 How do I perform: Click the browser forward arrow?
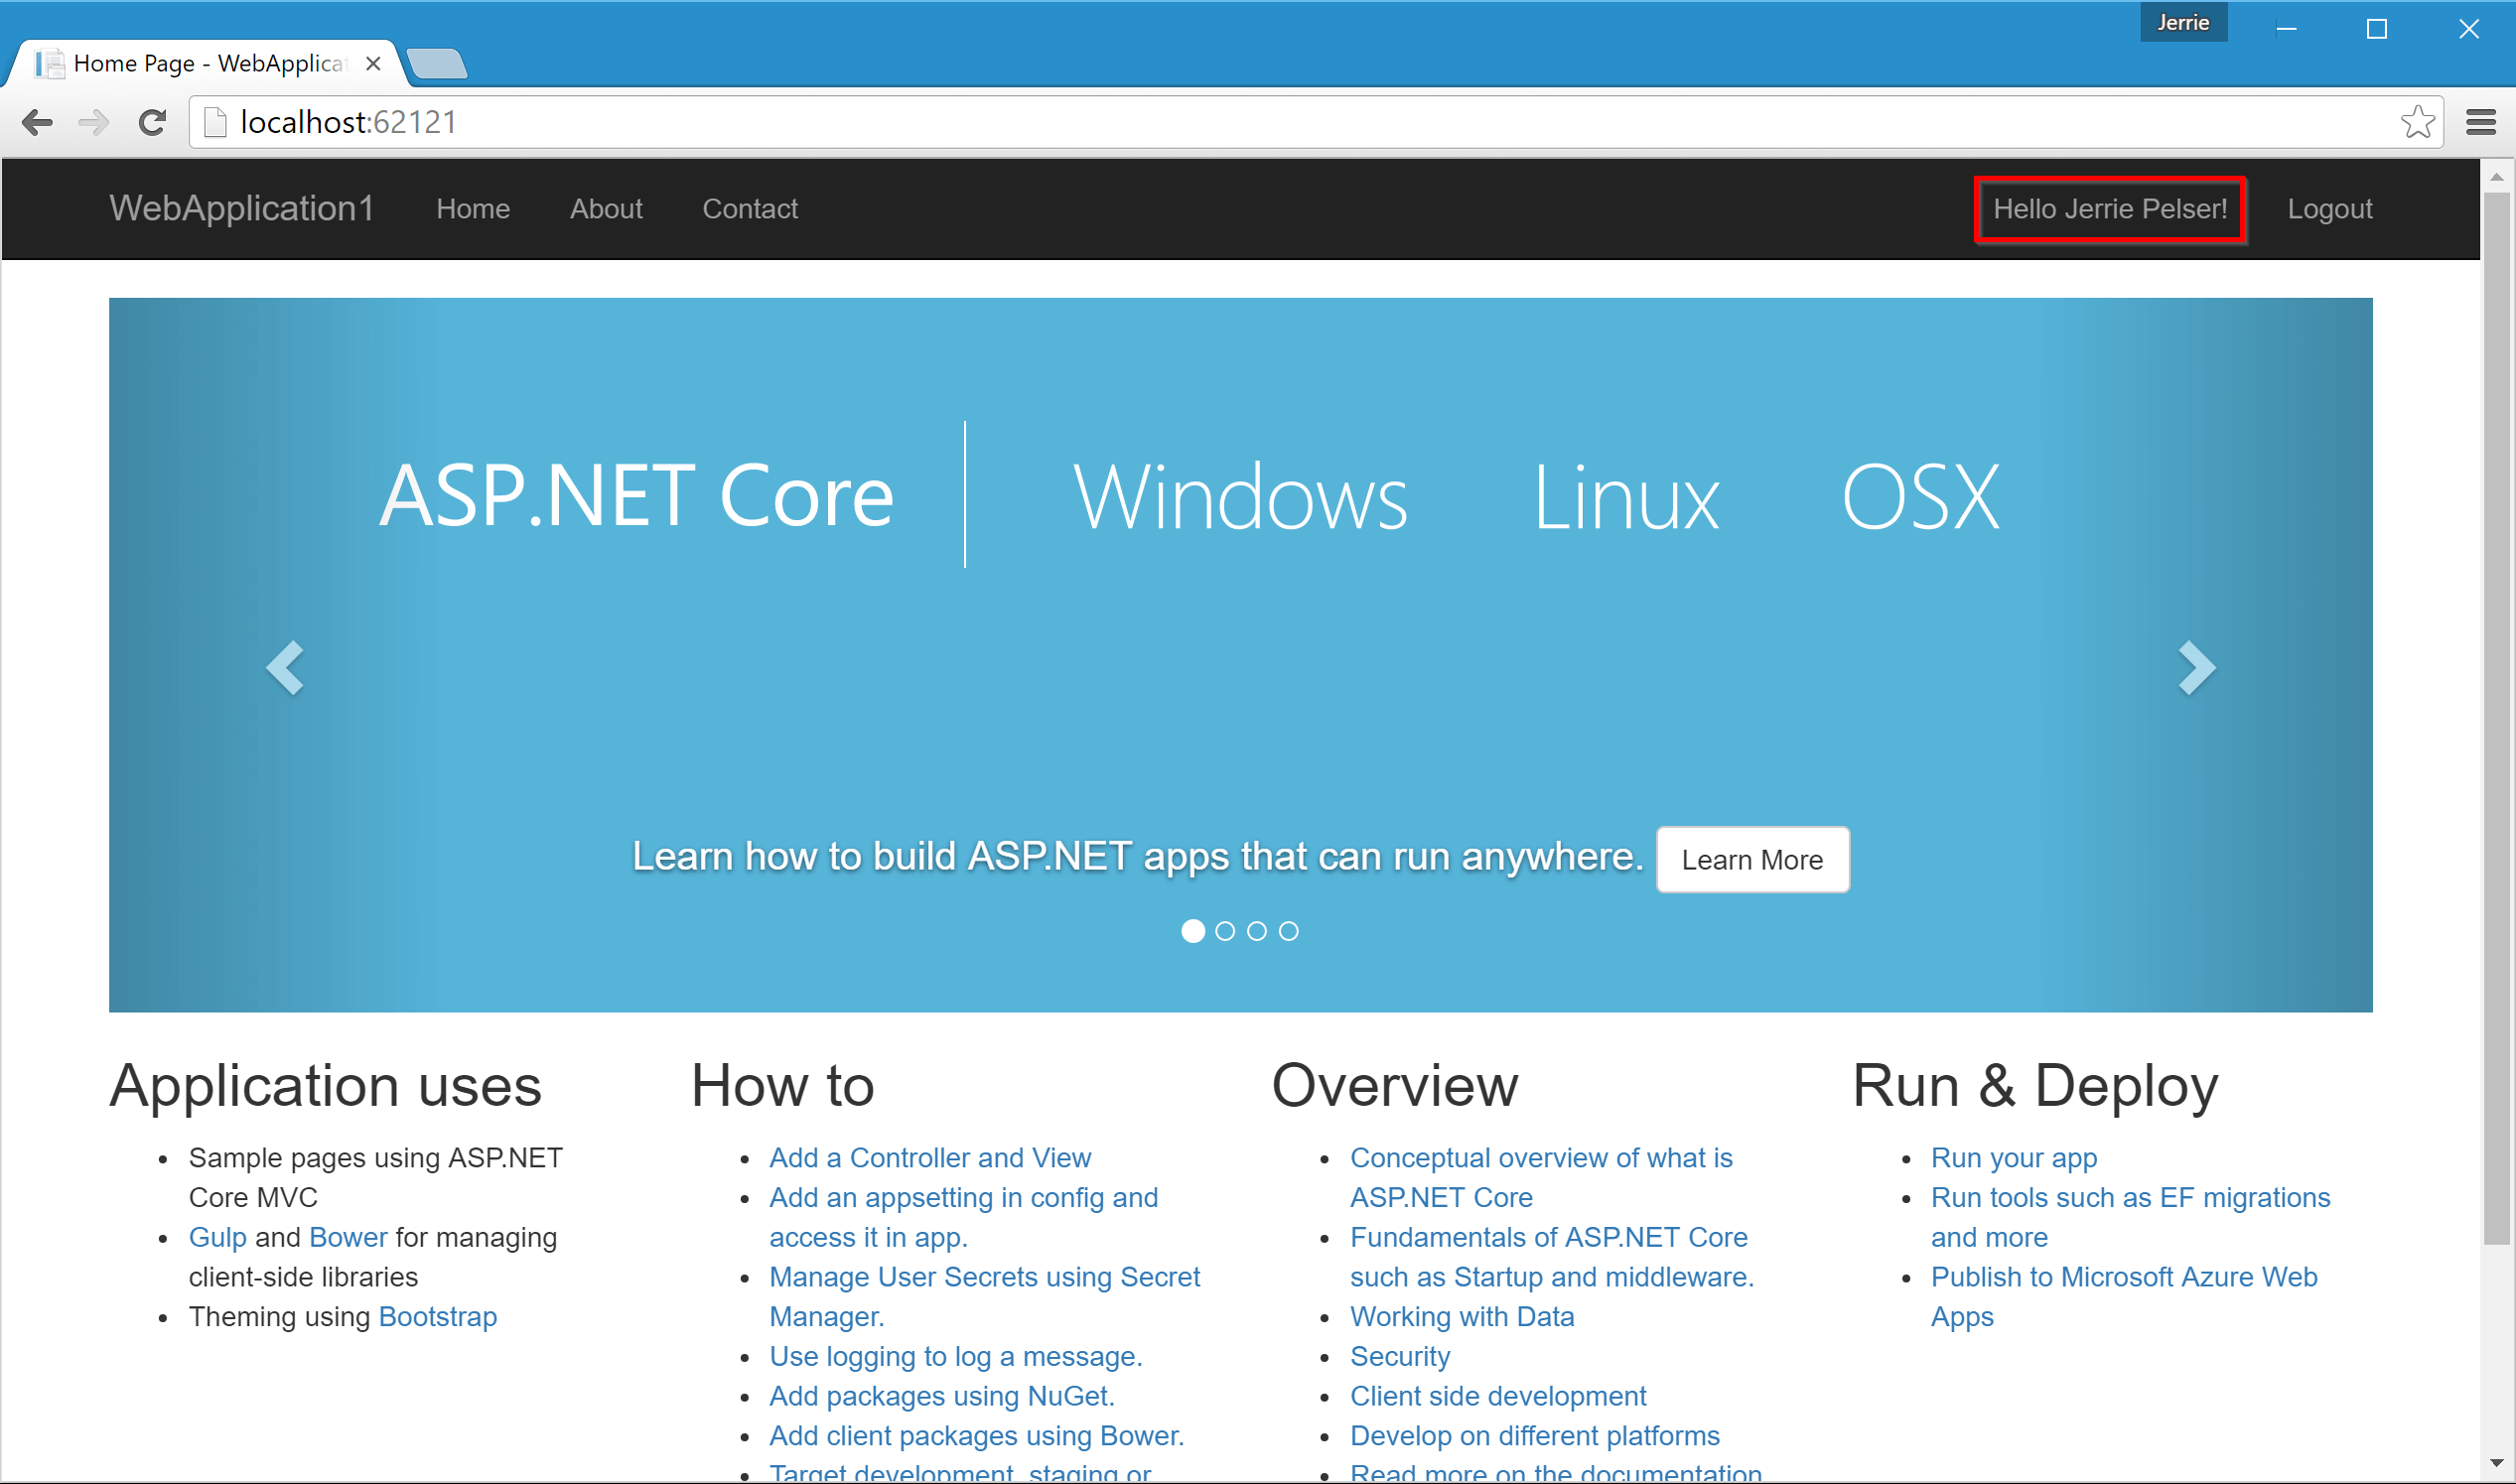coord(94,122)
